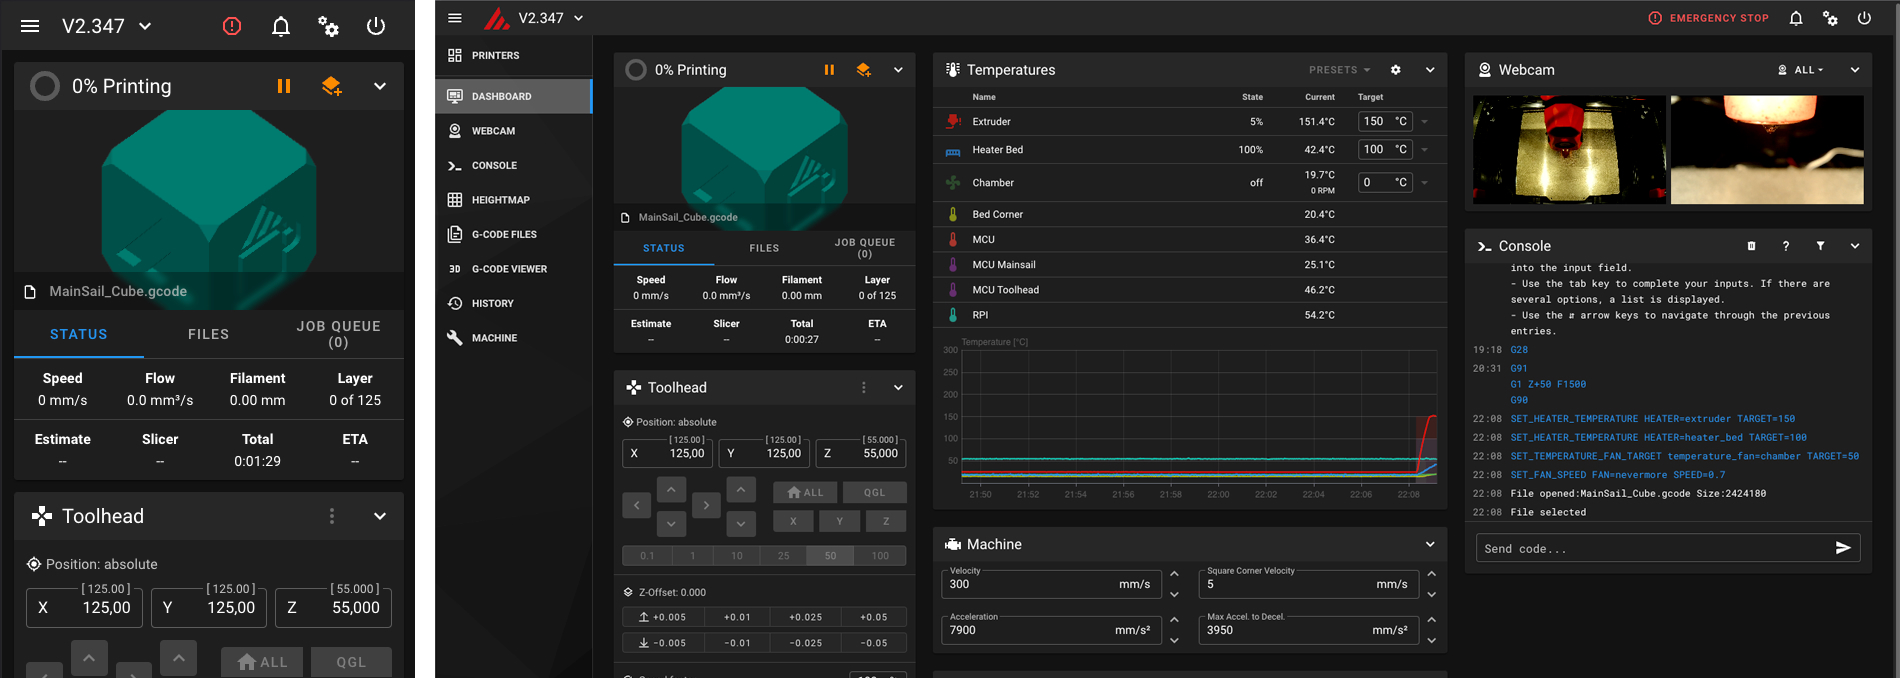The height and width of the screenshot is (678, 1900).
Task: Open Machine page with the wrench icon
Action: pyautogui.click(x=494, y=338)
